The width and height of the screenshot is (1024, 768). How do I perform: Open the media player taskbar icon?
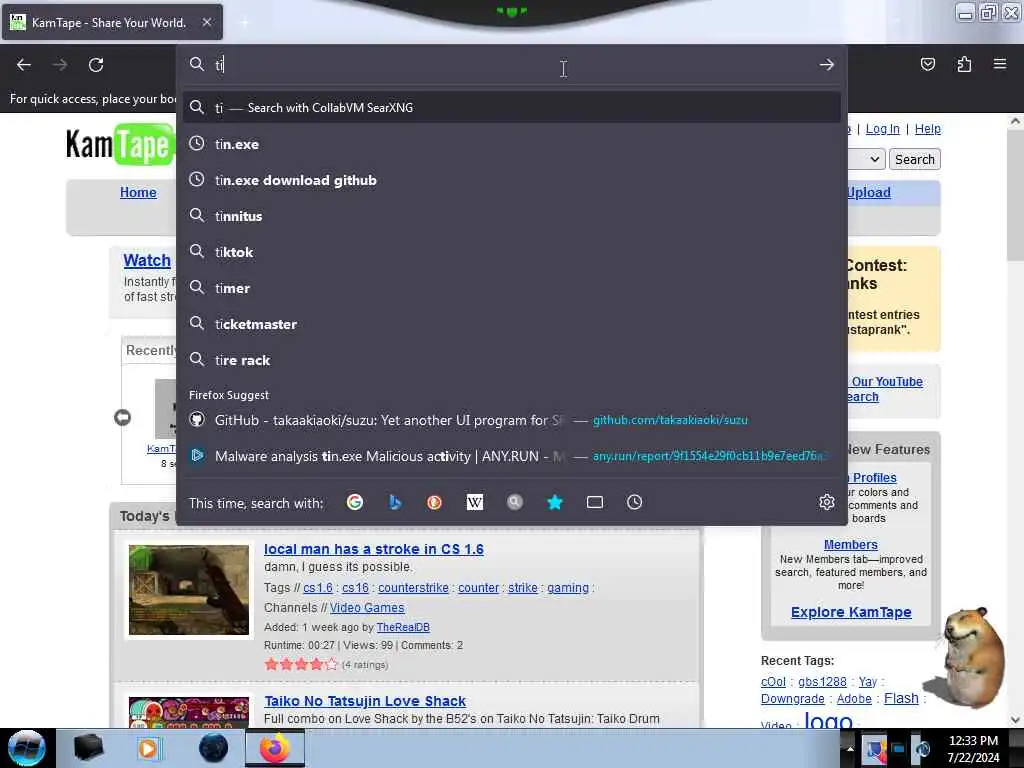pyautogui.click(x=149, y=748)
